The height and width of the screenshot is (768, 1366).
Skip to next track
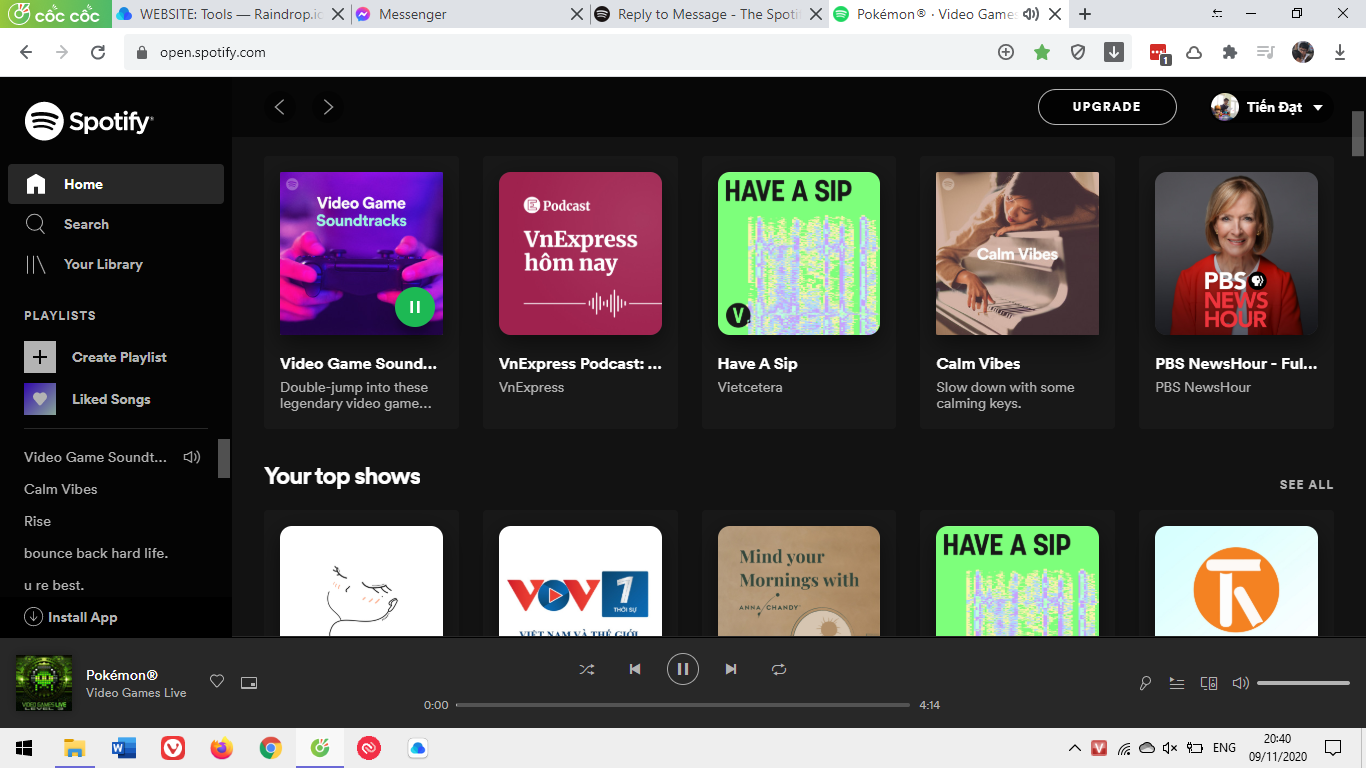731,669
